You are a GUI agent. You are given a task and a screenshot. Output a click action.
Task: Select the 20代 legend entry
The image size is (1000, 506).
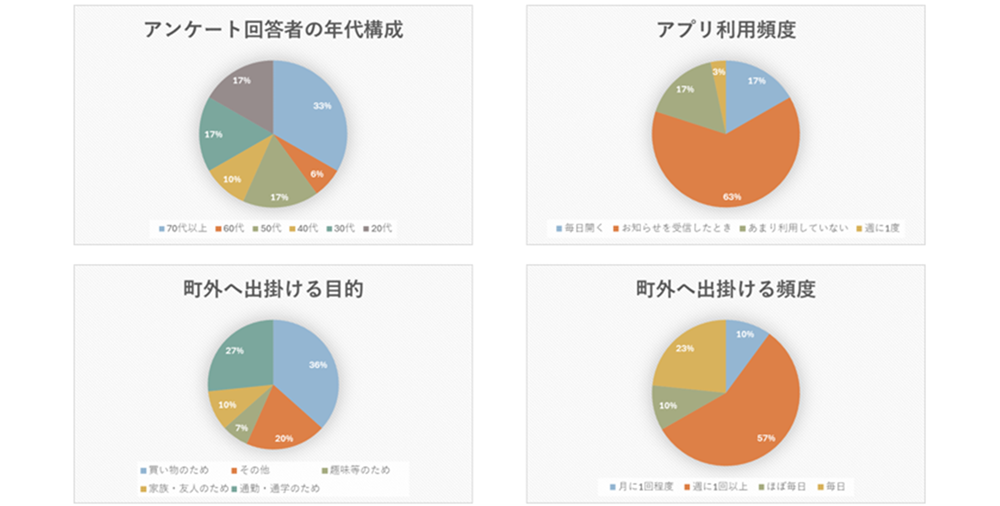coord(380,229)
